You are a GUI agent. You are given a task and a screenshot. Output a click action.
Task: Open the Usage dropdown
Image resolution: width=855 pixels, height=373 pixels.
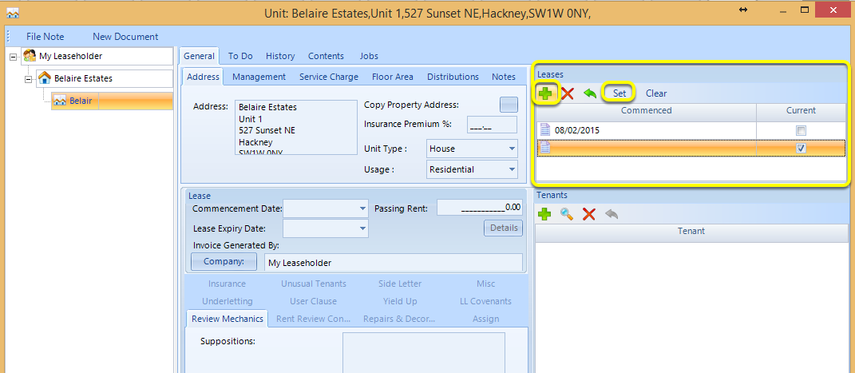511,170
